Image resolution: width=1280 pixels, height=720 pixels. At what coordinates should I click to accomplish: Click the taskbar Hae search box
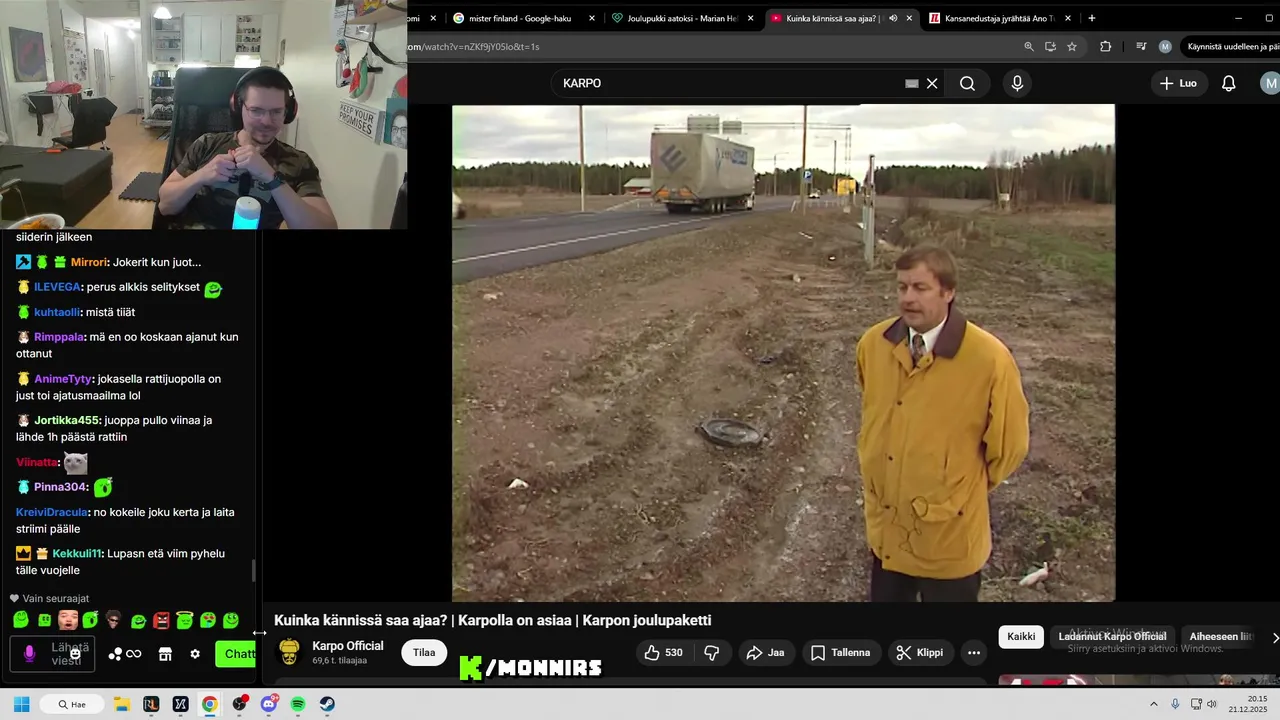pyautogui.click(x=73, y=704)
